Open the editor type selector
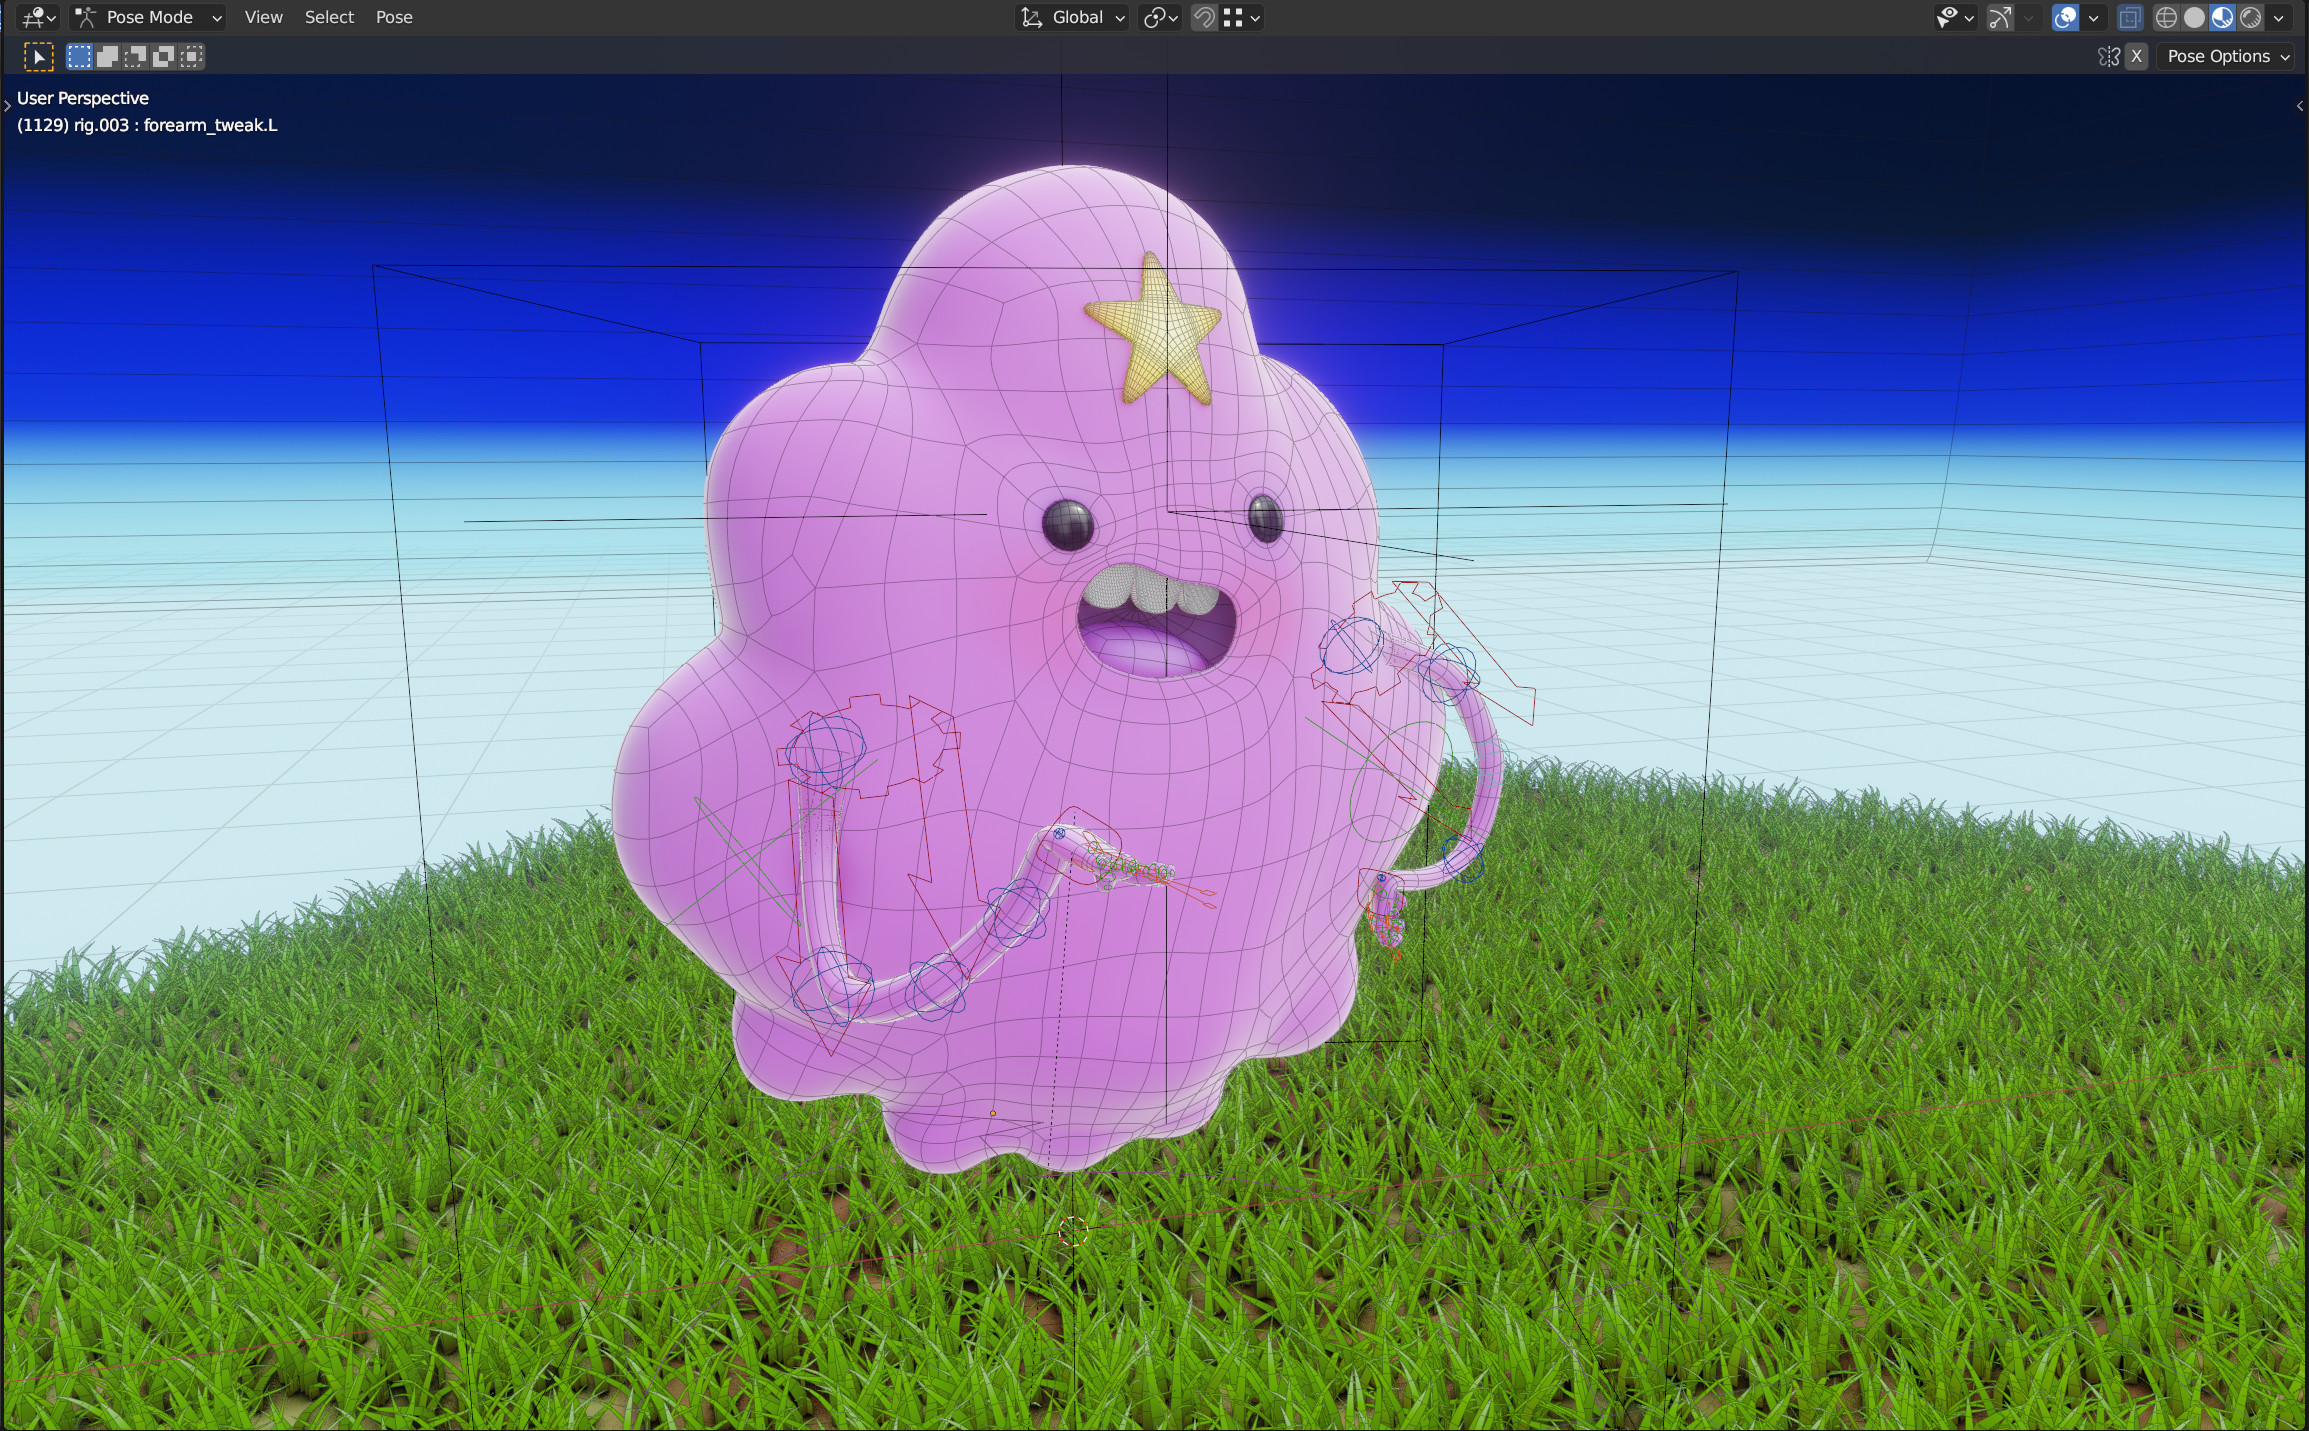This screenshot has height=1431, width=2309. coord(39,17)
